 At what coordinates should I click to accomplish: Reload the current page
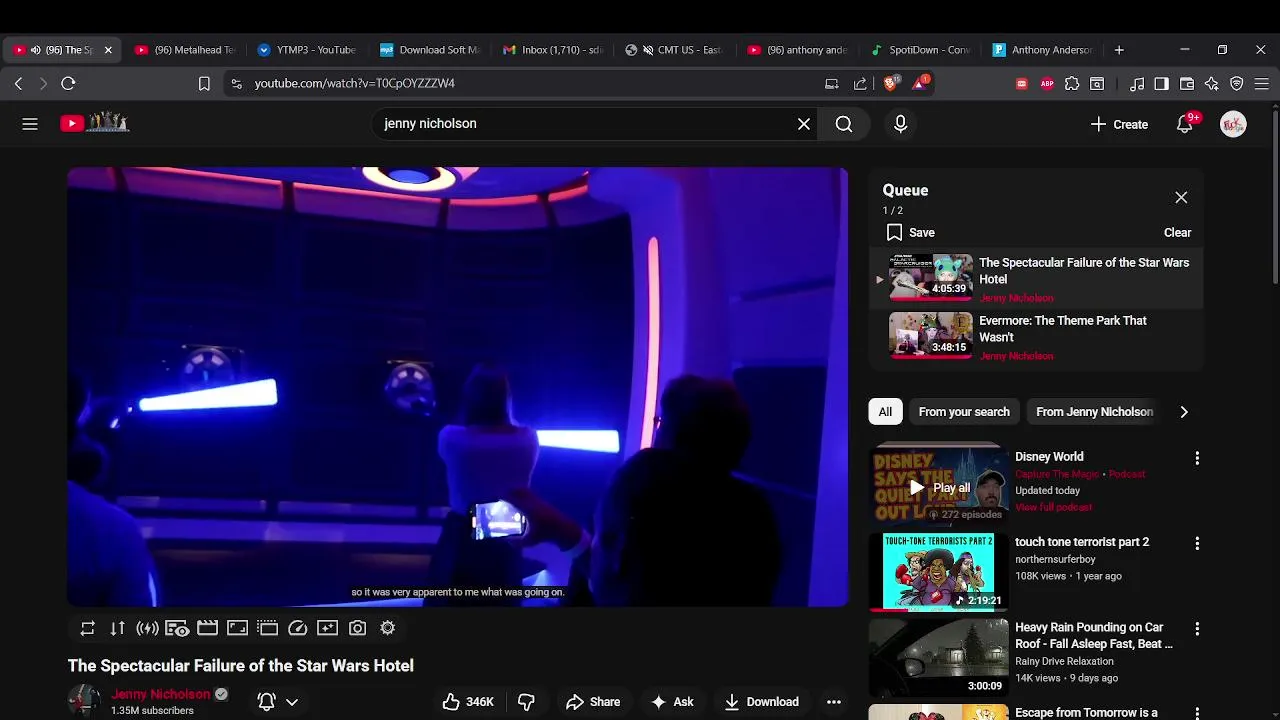pos(68,84)
